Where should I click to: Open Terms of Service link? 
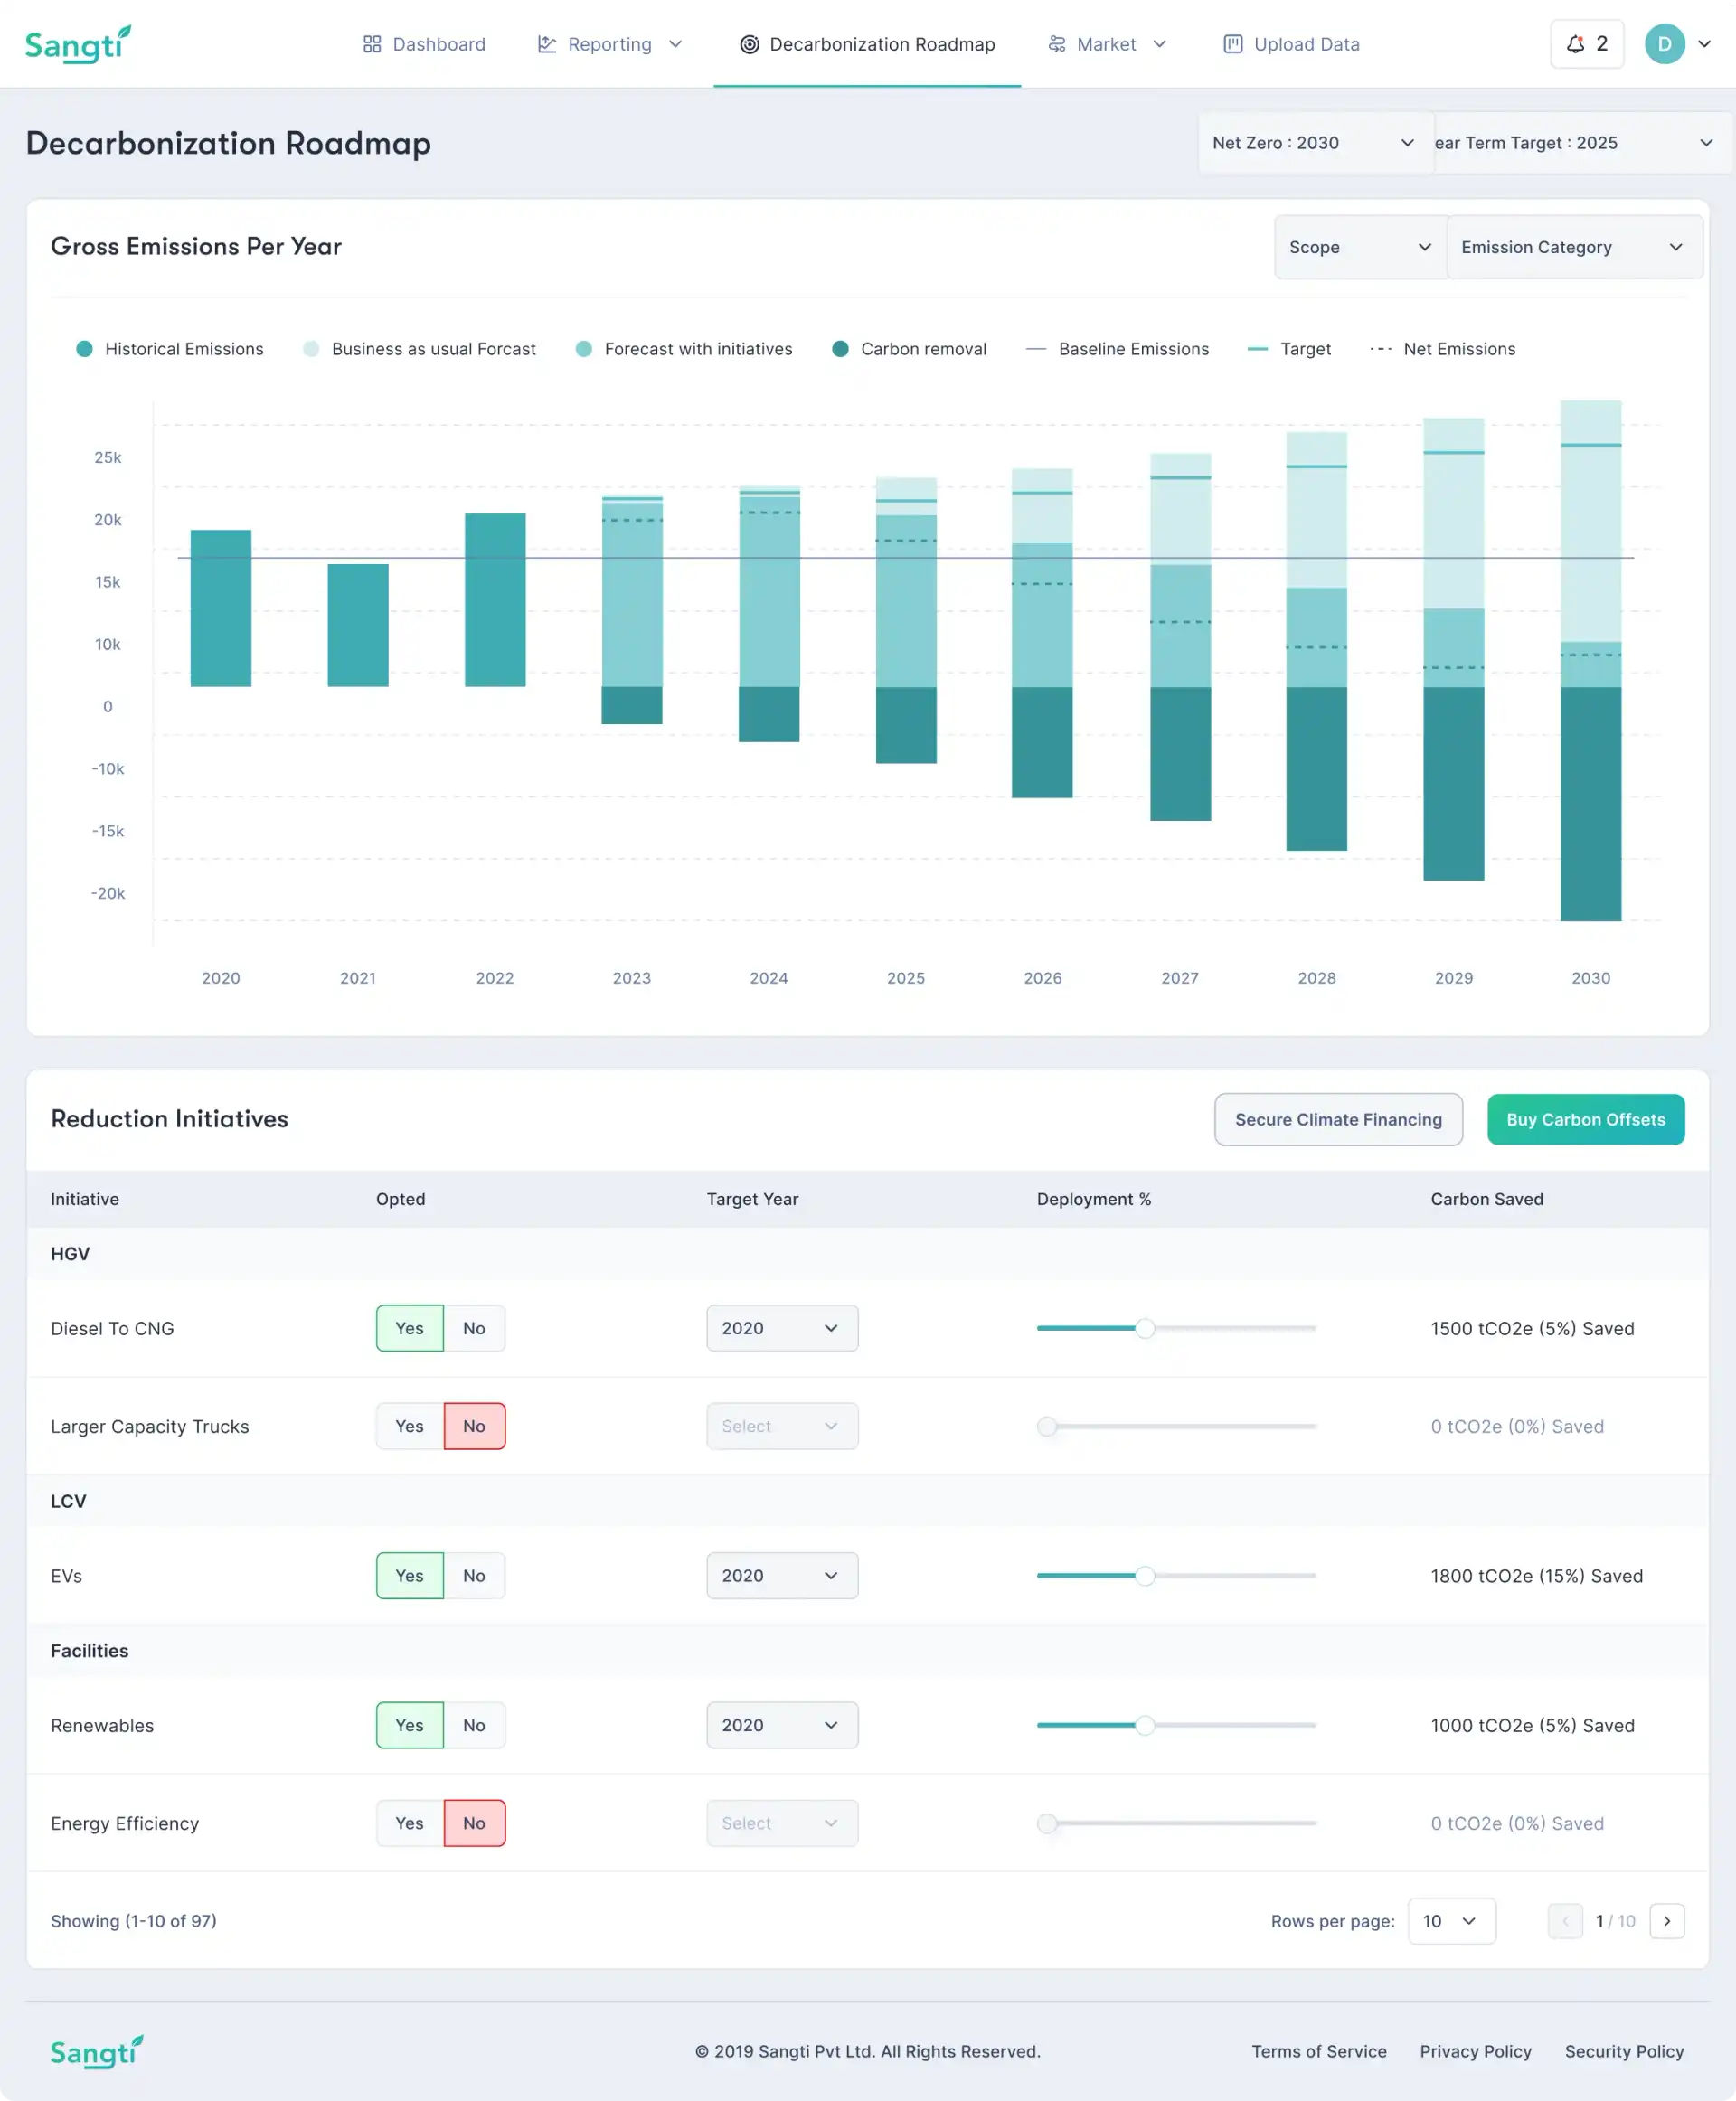pos(1319,2051)
